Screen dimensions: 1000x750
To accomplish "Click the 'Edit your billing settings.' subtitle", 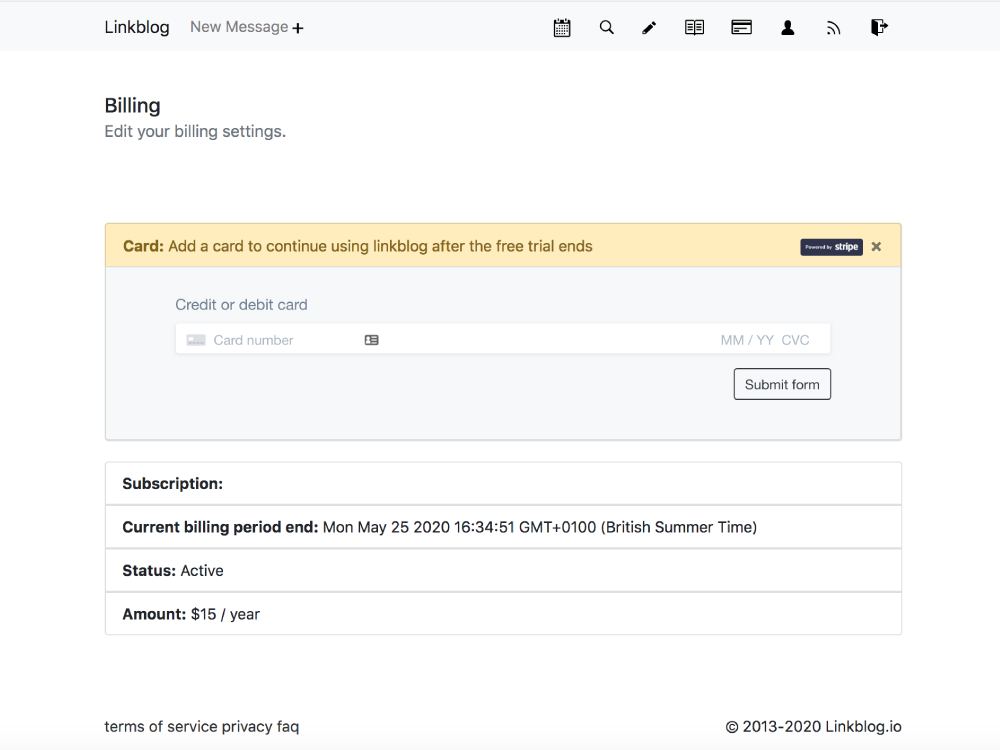I will pyautogui.click(x=195, y=131).
